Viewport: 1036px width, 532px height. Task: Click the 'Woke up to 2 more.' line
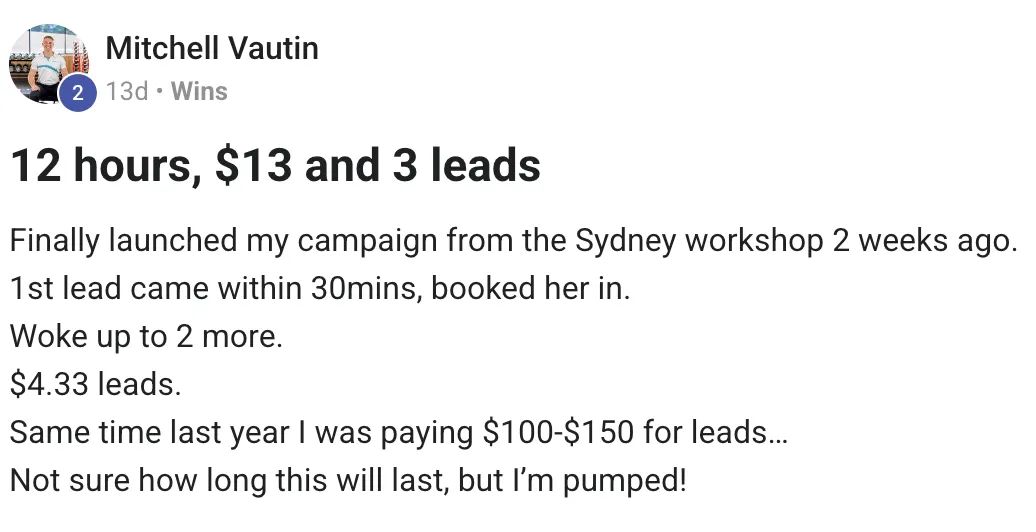pos(146,337)
